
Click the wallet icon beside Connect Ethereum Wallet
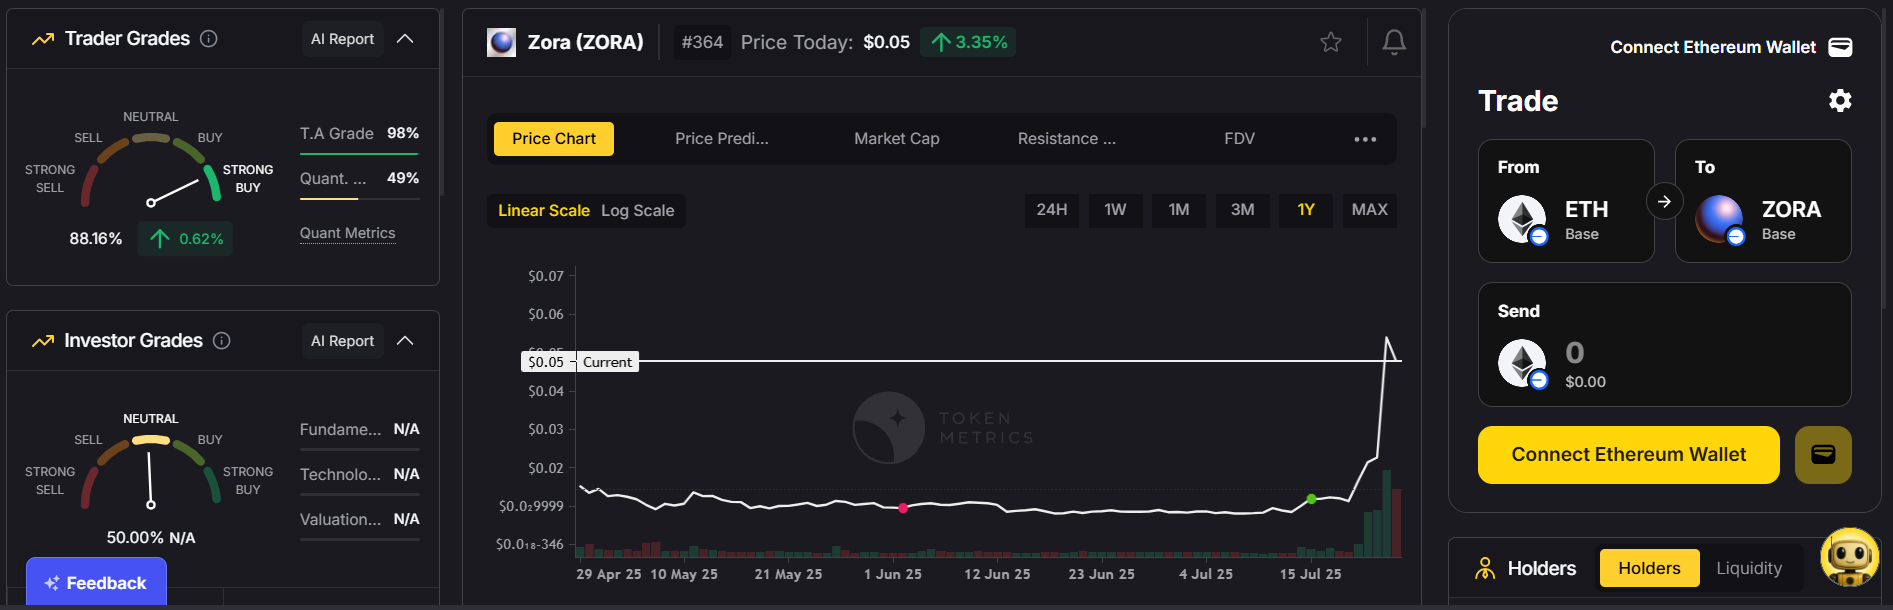click(1840, 47)
